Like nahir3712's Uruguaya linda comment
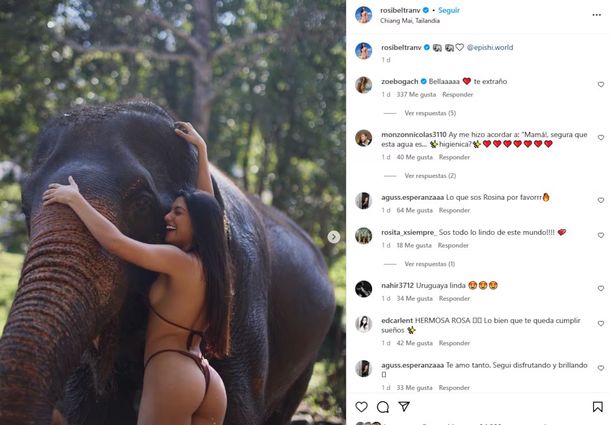 click(x=601, y=288)
